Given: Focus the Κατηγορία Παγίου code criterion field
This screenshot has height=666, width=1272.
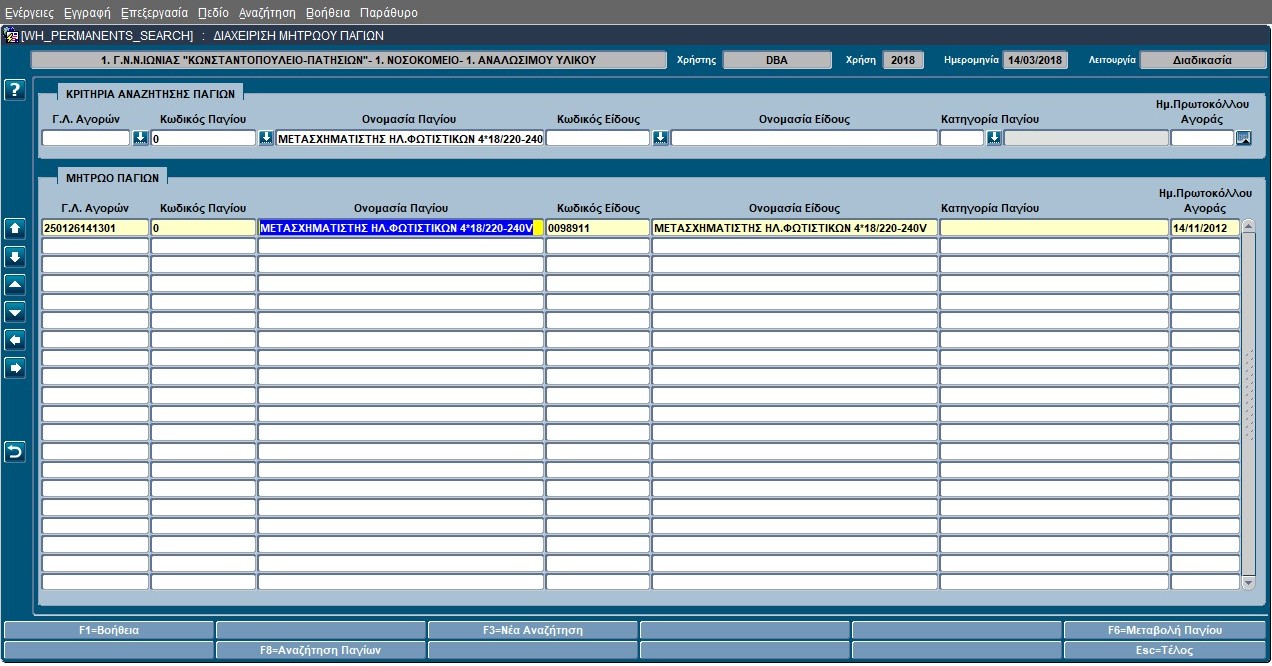Looking at the screenshot, I should coord(962,138).
